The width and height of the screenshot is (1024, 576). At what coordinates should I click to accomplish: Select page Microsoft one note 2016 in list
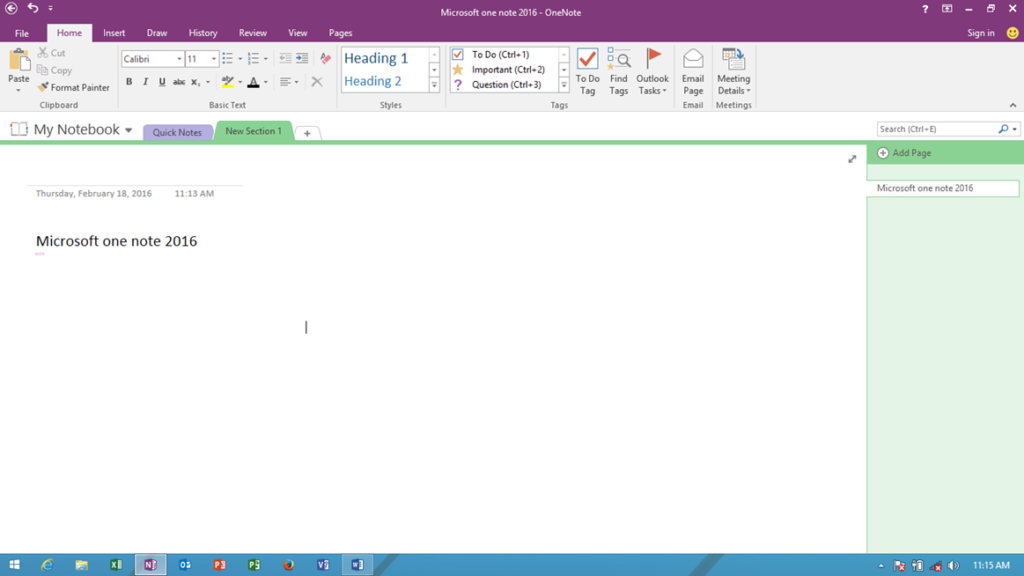coord(943,188)
